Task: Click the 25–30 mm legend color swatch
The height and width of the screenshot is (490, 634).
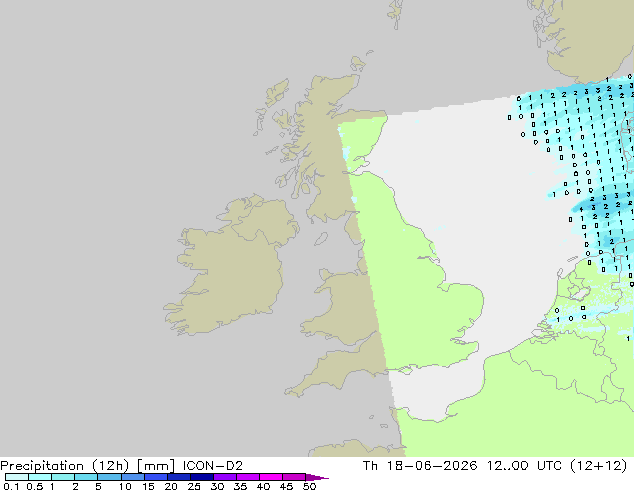Action: point(202,477)
